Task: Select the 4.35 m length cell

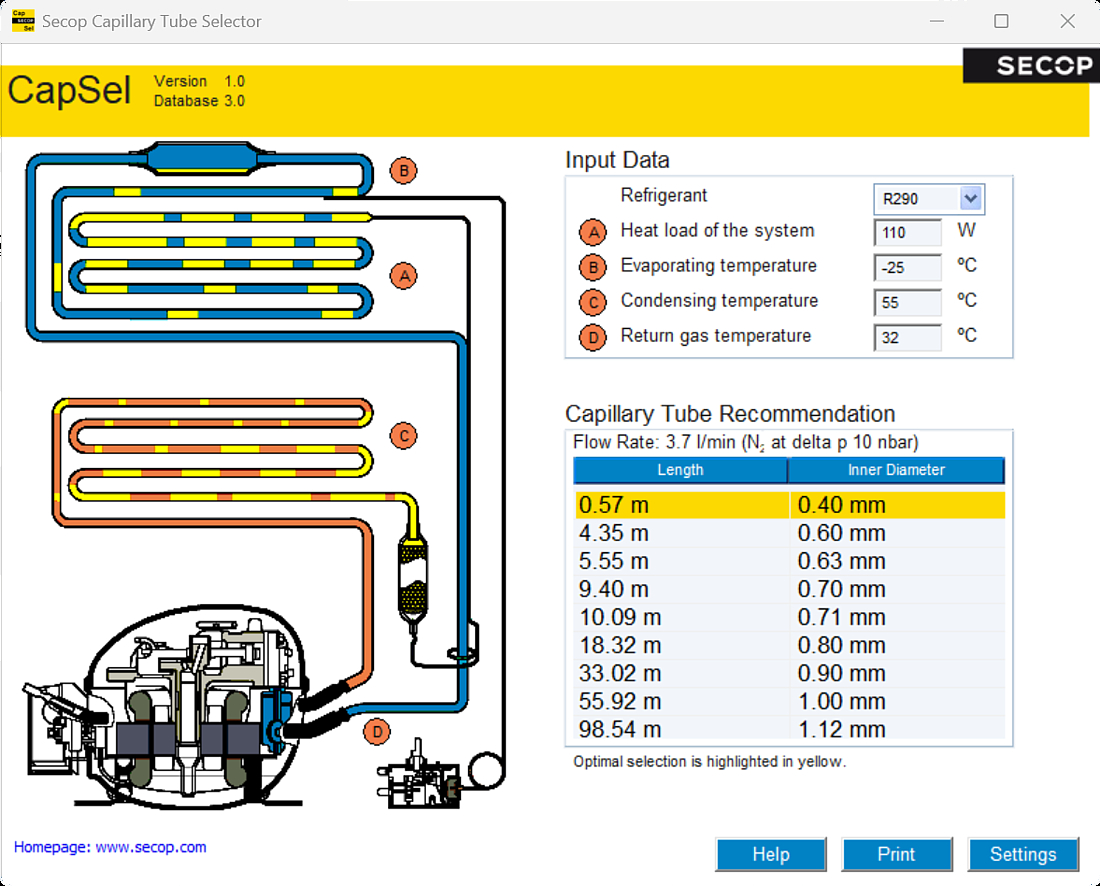Action: point(682,533)
